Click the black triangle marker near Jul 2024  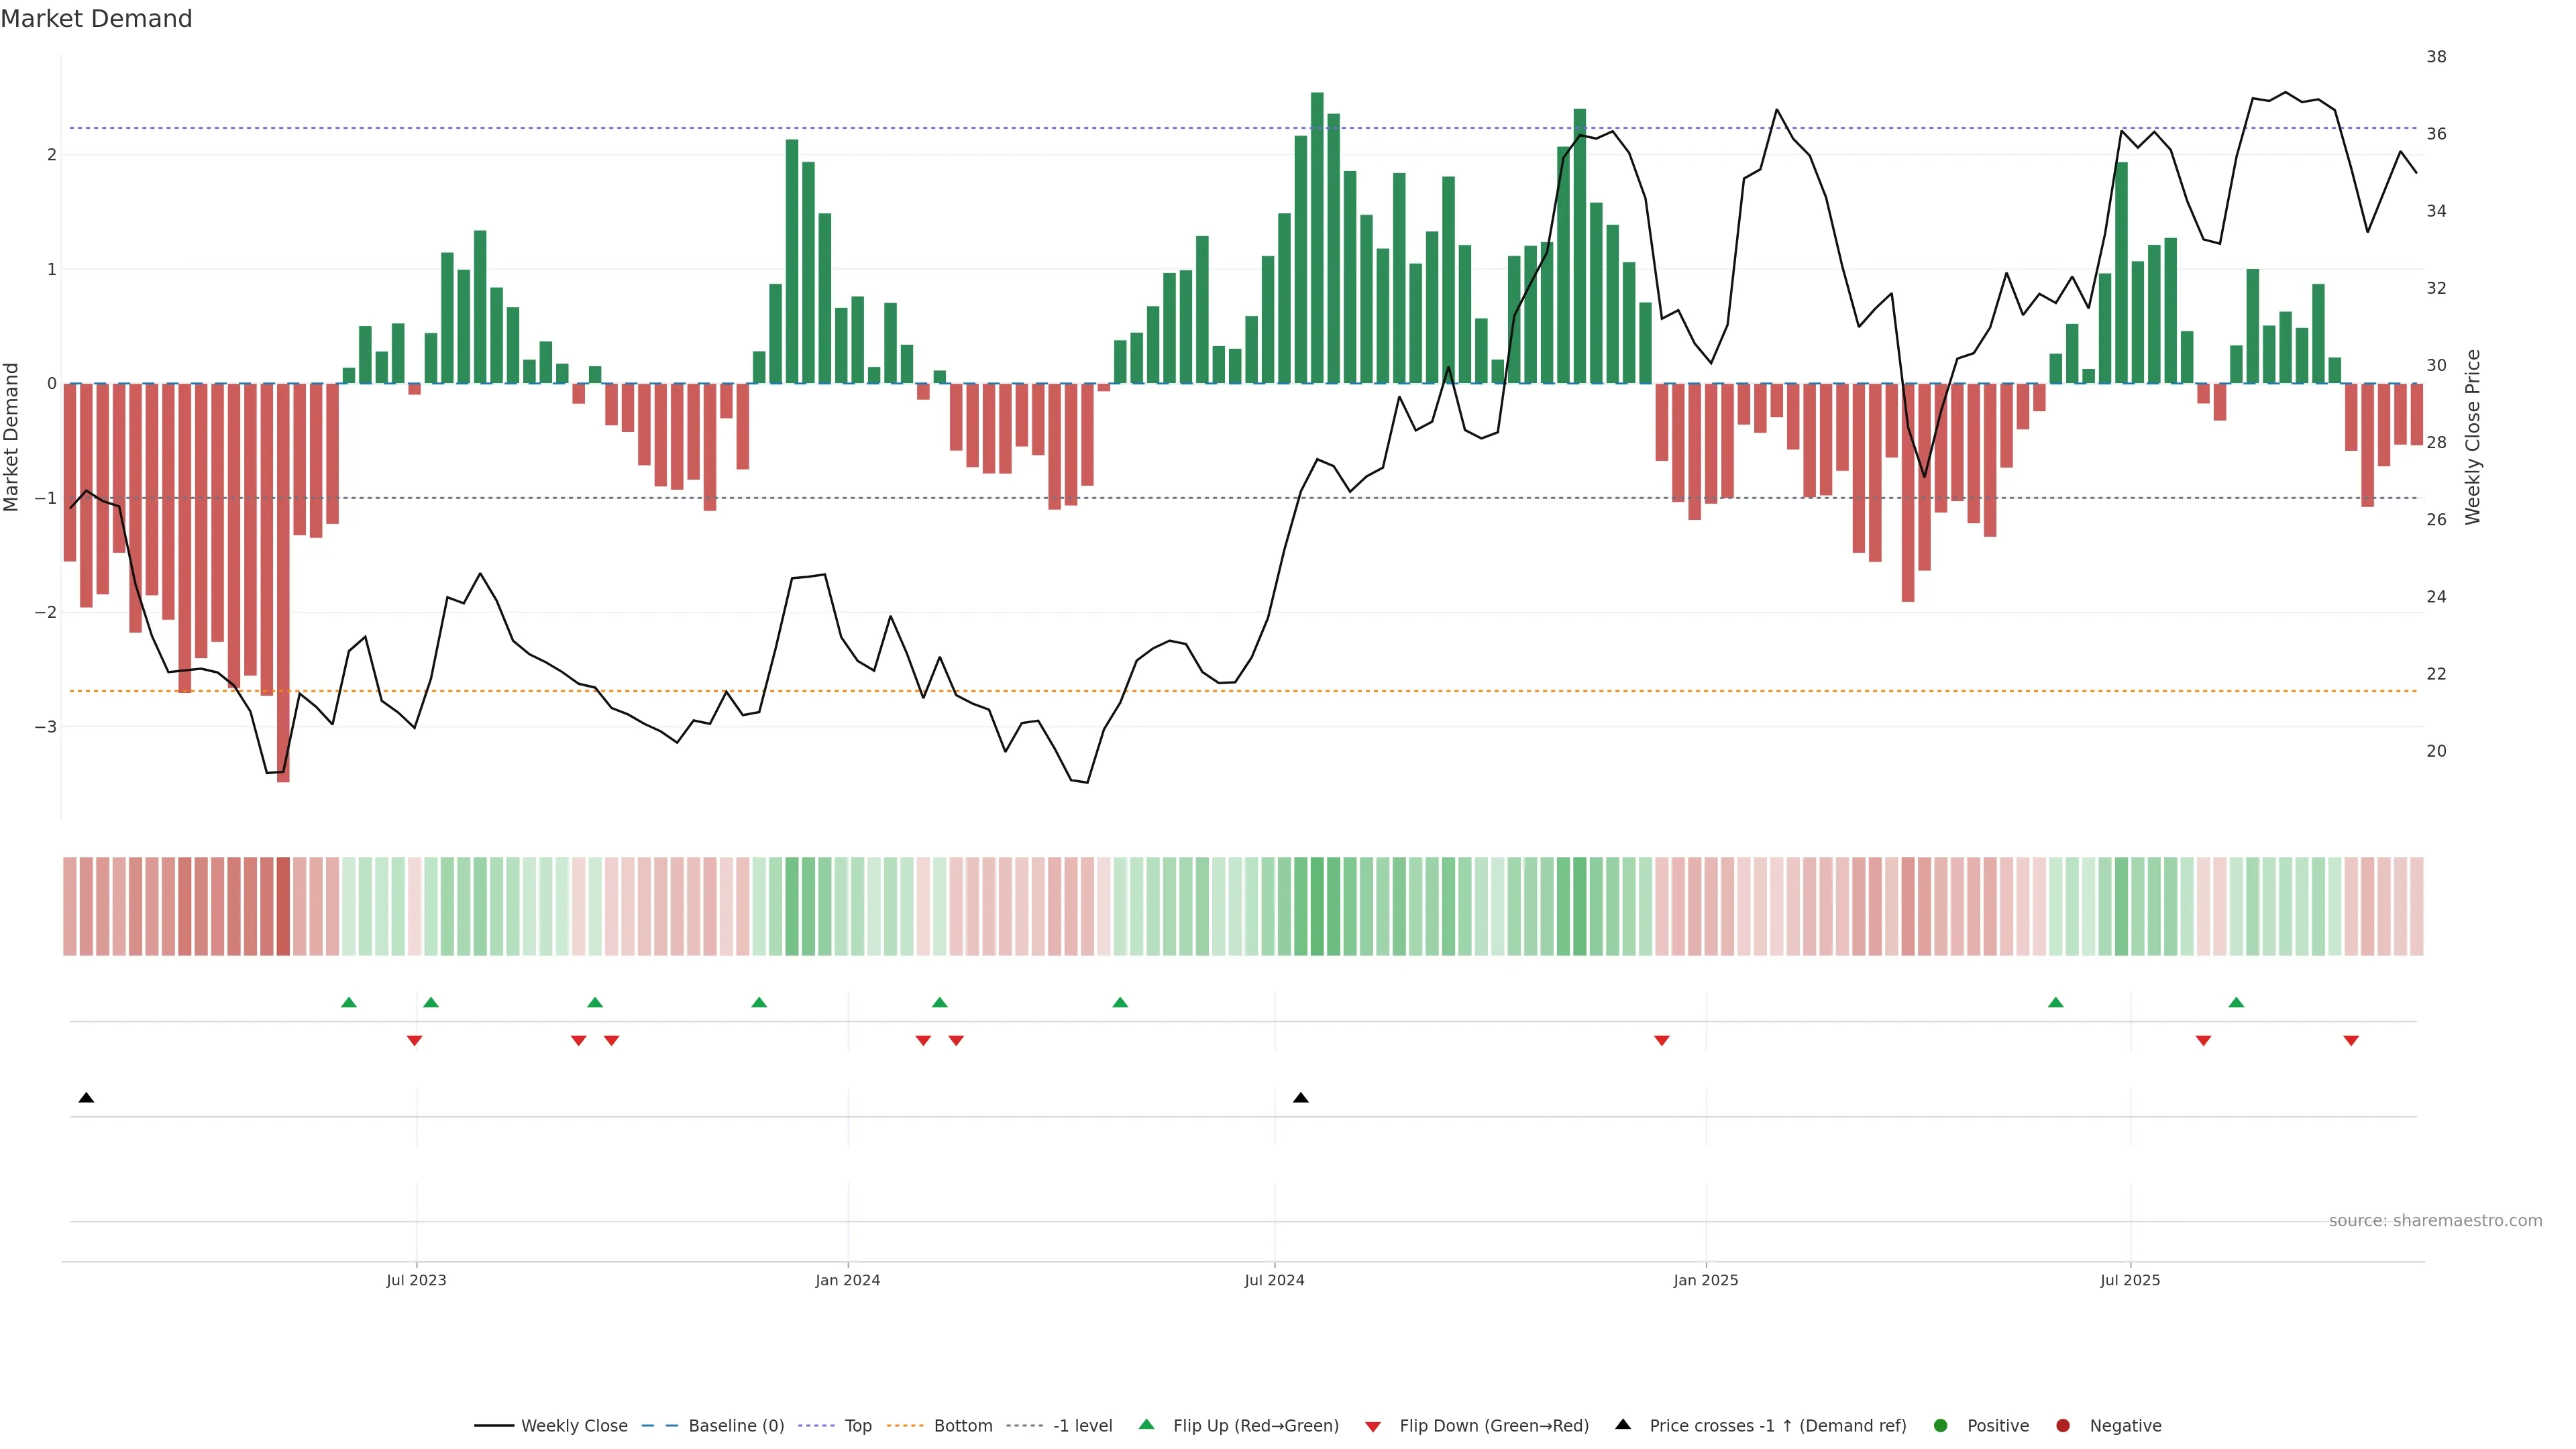pyautogui.click(x=1300, y=1098)
